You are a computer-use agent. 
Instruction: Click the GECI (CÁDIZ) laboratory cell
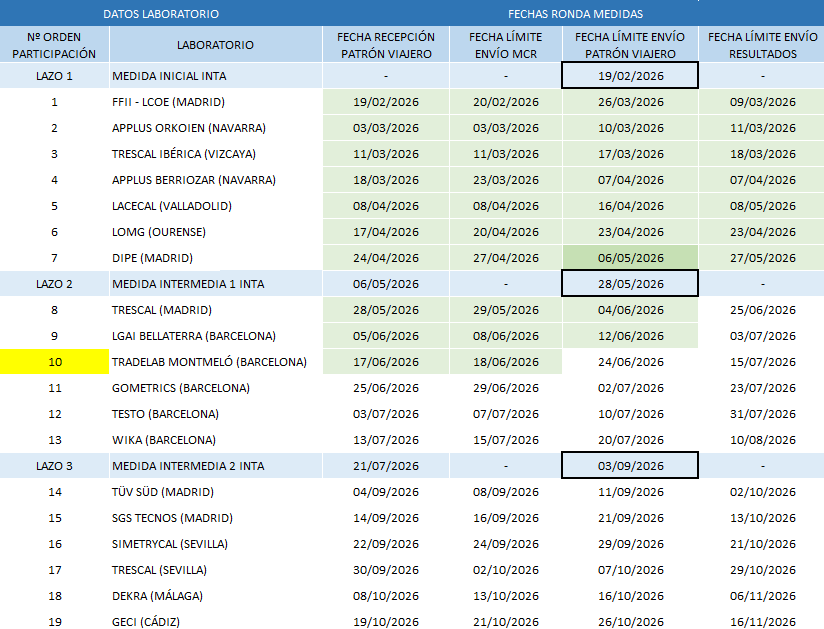[x=215, y=622]
